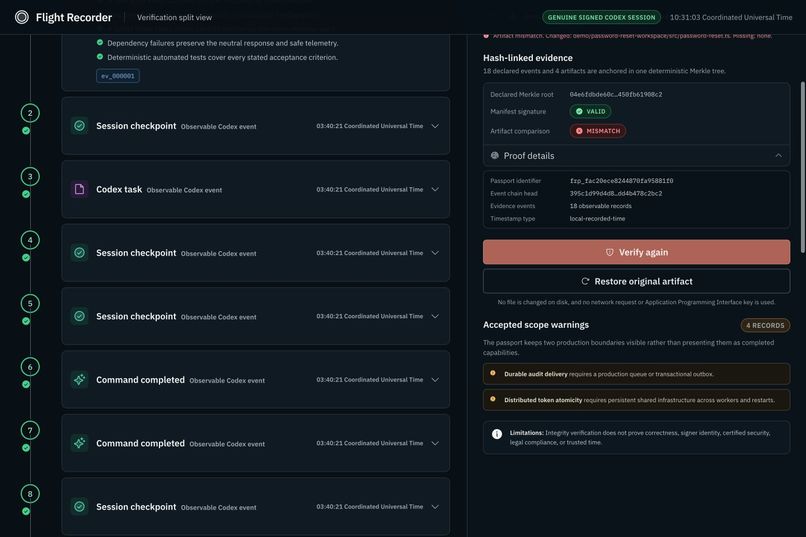Click the ev_000001 event tag
Viewport: 806px width, 537px height.
click(x=118, y=76)
